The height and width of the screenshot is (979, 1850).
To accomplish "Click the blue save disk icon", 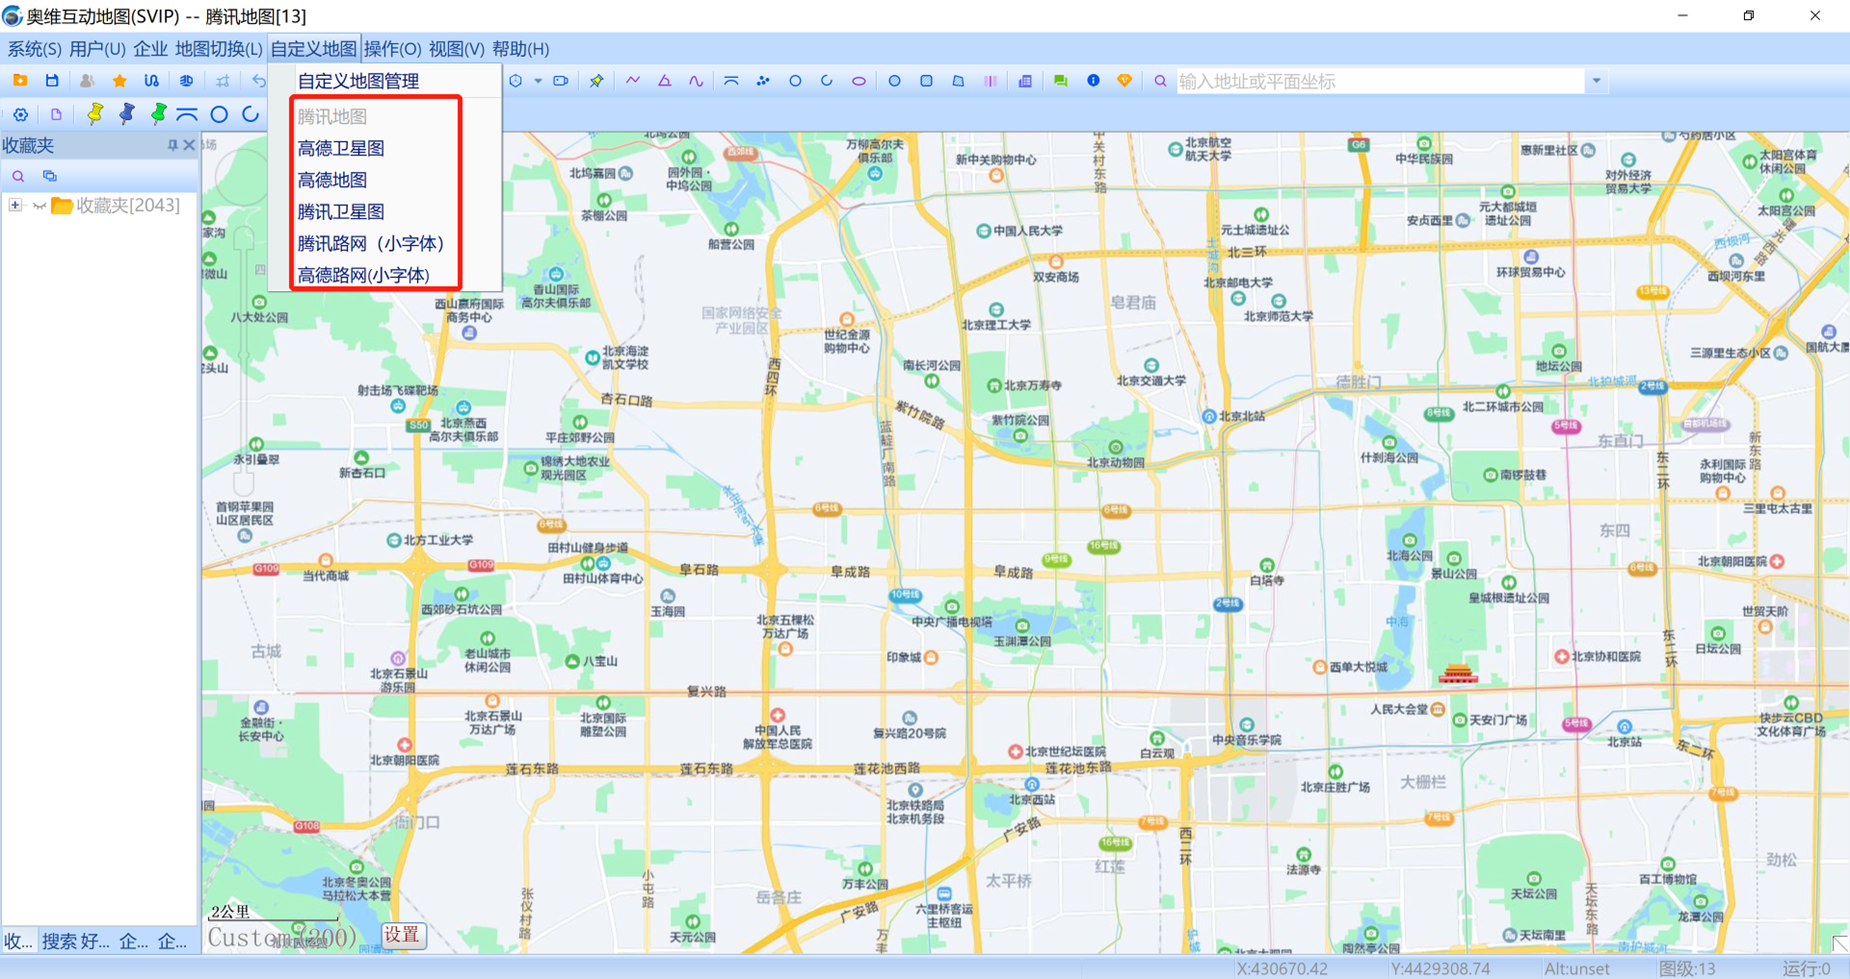I will pyautogui.click(x=52, y=81).
